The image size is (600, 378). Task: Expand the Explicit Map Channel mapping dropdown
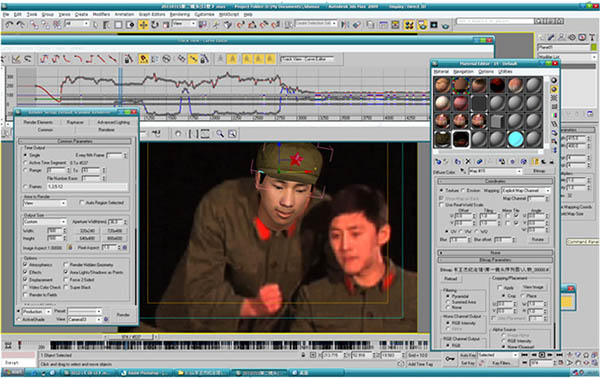tap(526, 190)
